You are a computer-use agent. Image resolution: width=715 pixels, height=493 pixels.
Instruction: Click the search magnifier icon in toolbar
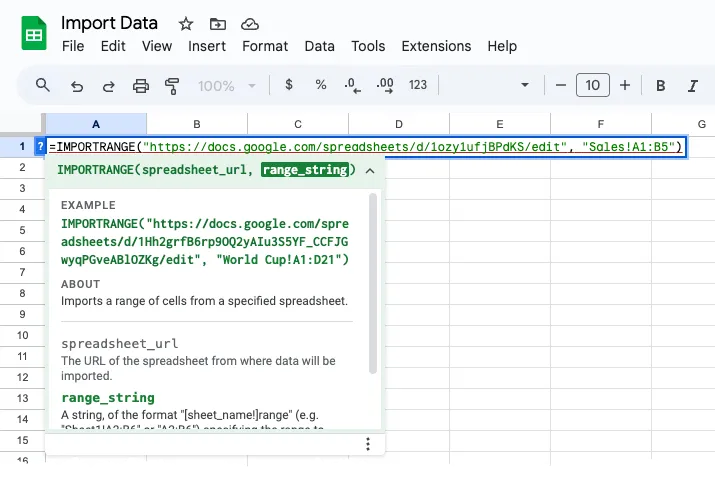pos(43,85)
